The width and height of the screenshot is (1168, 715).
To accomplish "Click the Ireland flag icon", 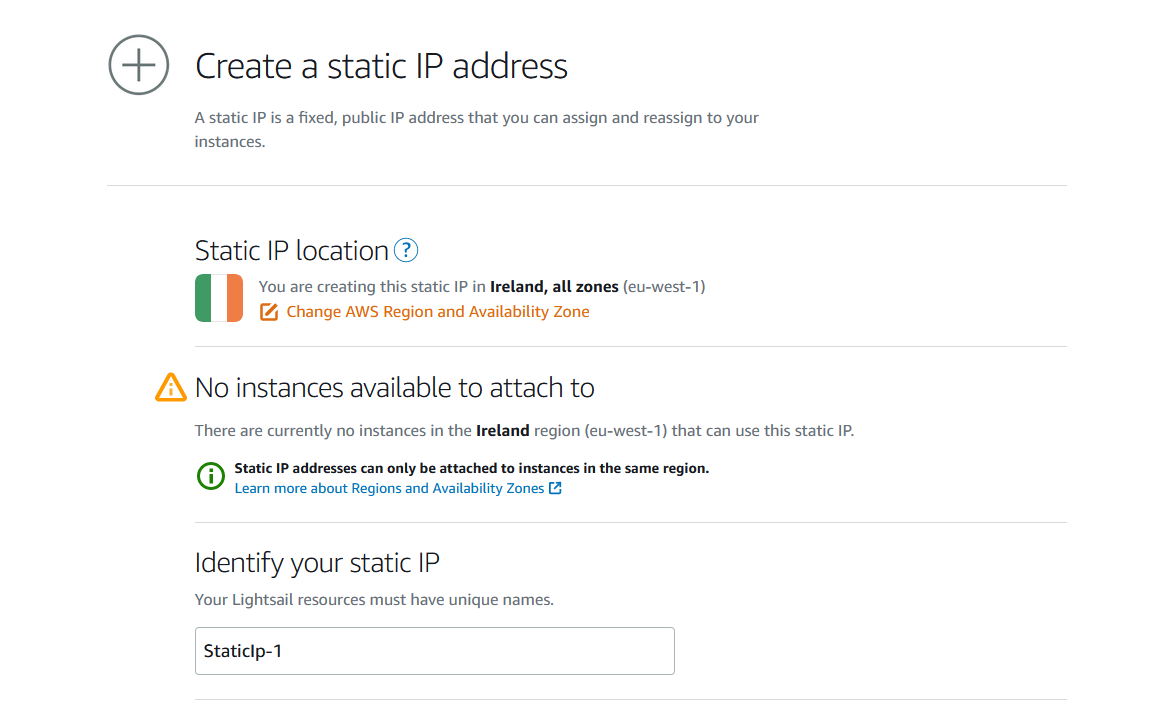I will 219,298.
